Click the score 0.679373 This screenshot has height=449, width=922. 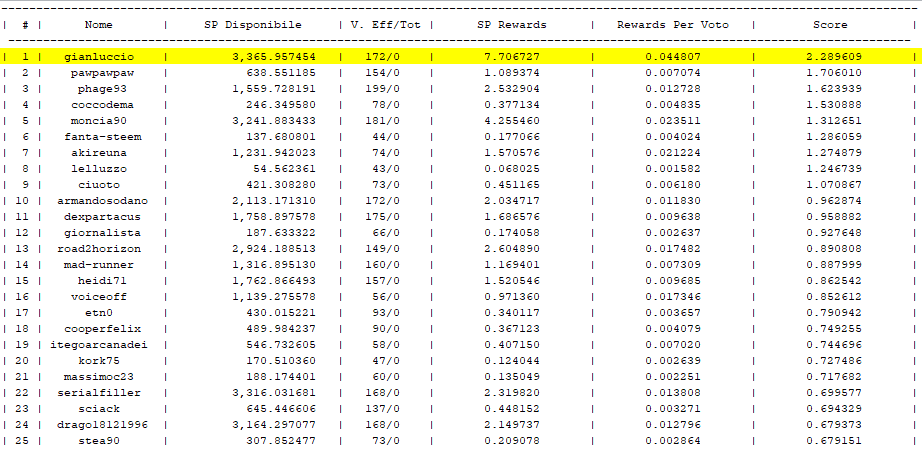click(x=834, y=424)
